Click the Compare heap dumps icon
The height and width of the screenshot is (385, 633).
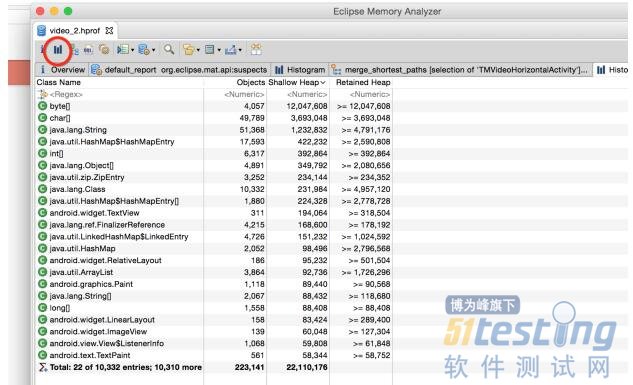(256, 50)
